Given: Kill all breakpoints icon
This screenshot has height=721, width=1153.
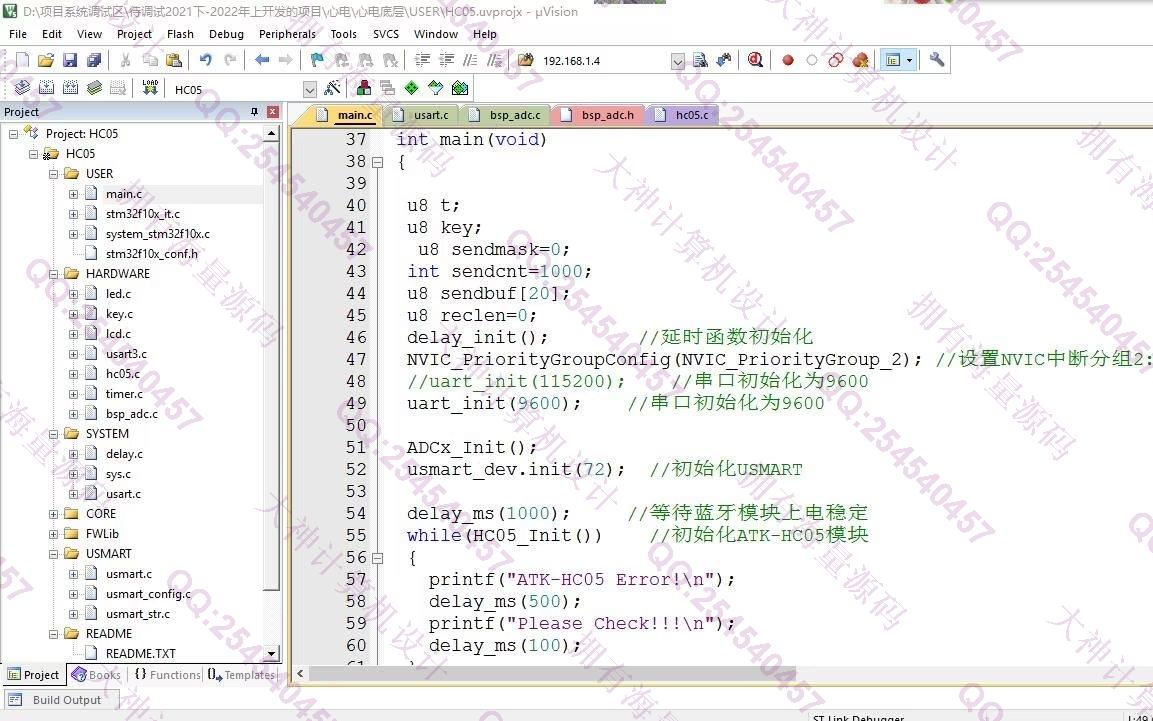Looking at the screenshot, I should pos(860,60).
